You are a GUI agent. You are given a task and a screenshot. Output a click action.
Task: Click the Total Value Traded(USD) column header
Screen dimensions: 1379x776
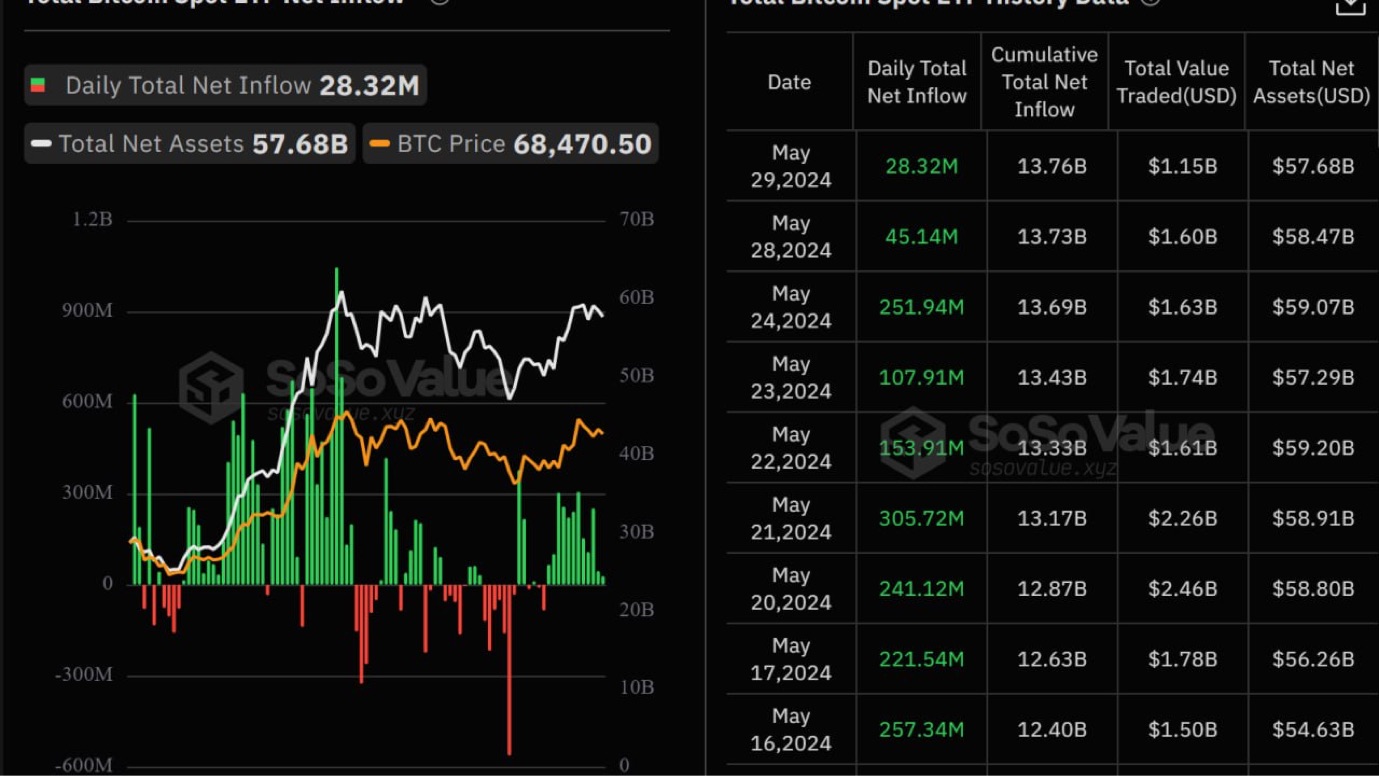point(1176,82)
